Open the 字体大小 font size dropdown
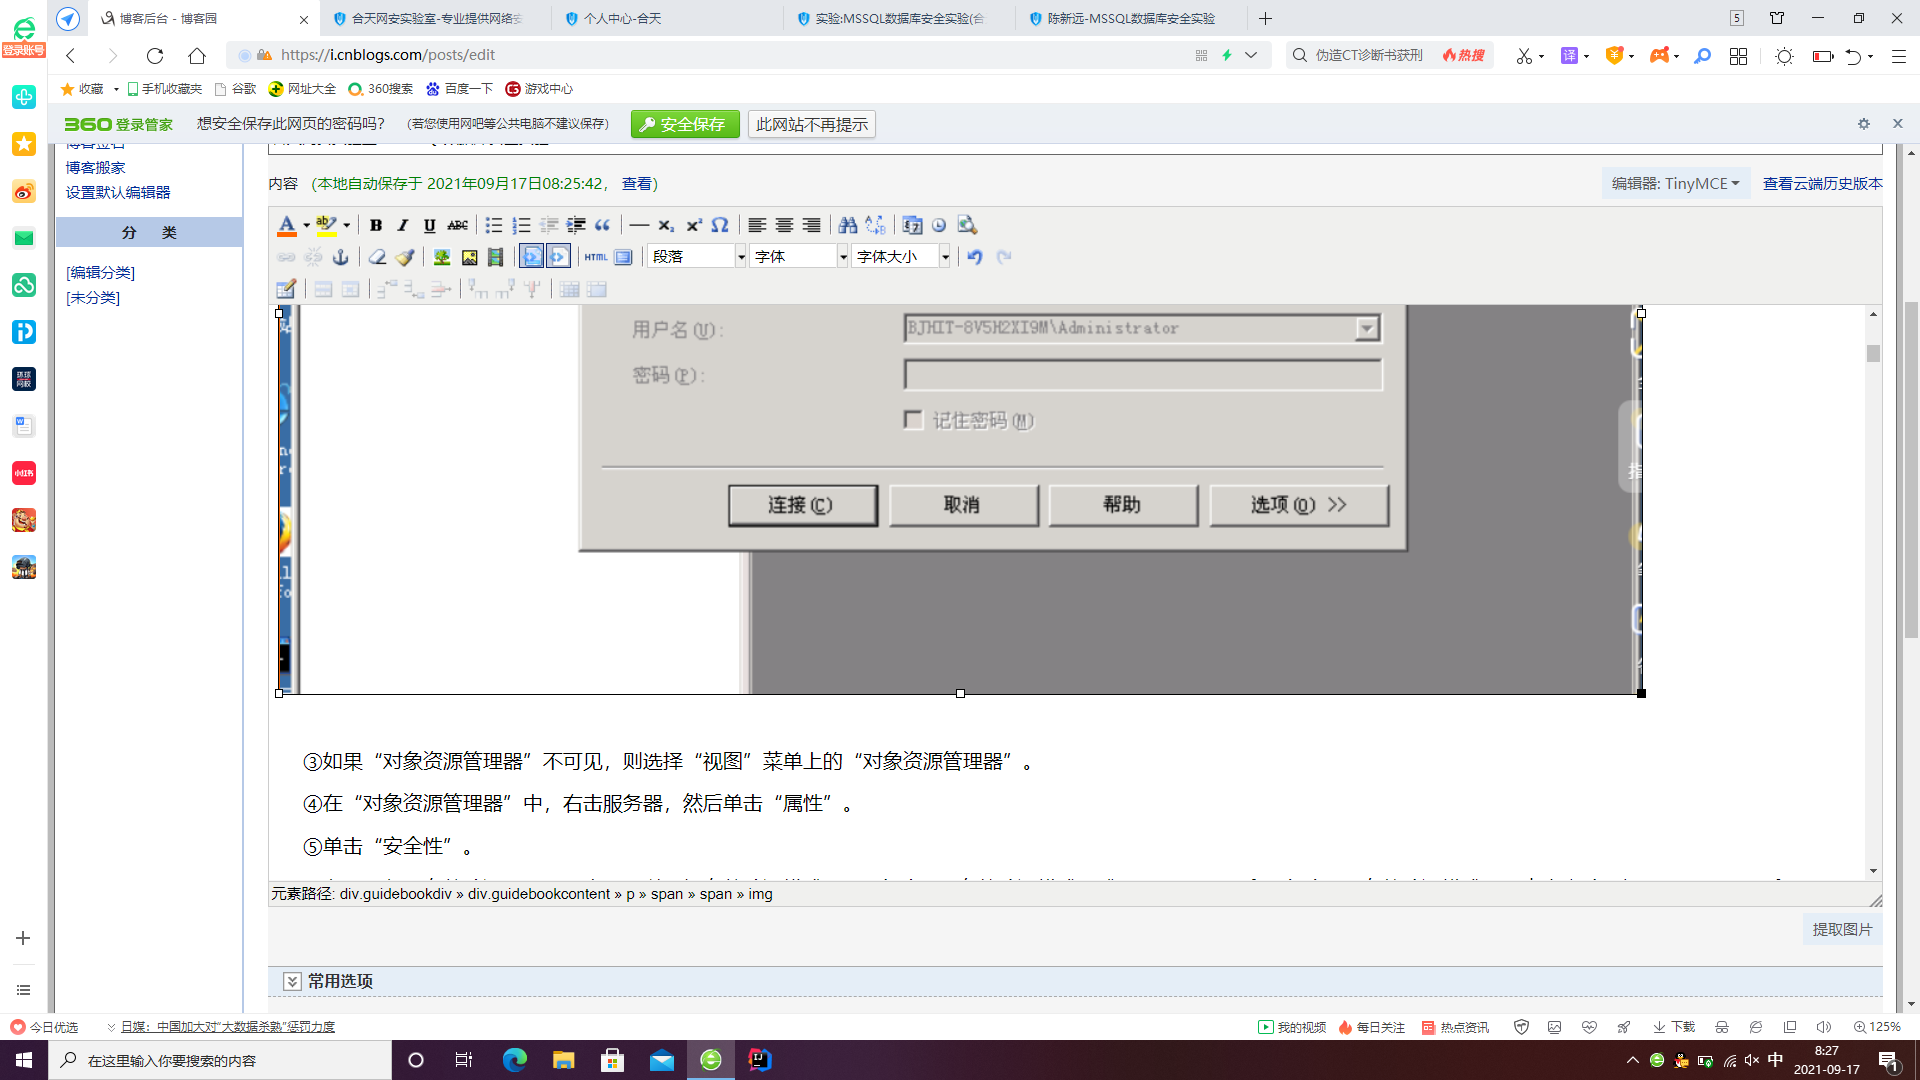The width and height of the screenshot is (1920, 1080). 901,257
